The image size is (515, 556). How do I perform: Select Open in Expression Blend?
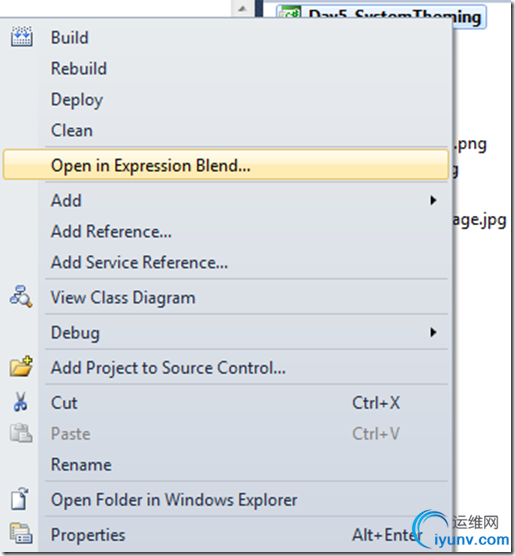pos(226,165)
